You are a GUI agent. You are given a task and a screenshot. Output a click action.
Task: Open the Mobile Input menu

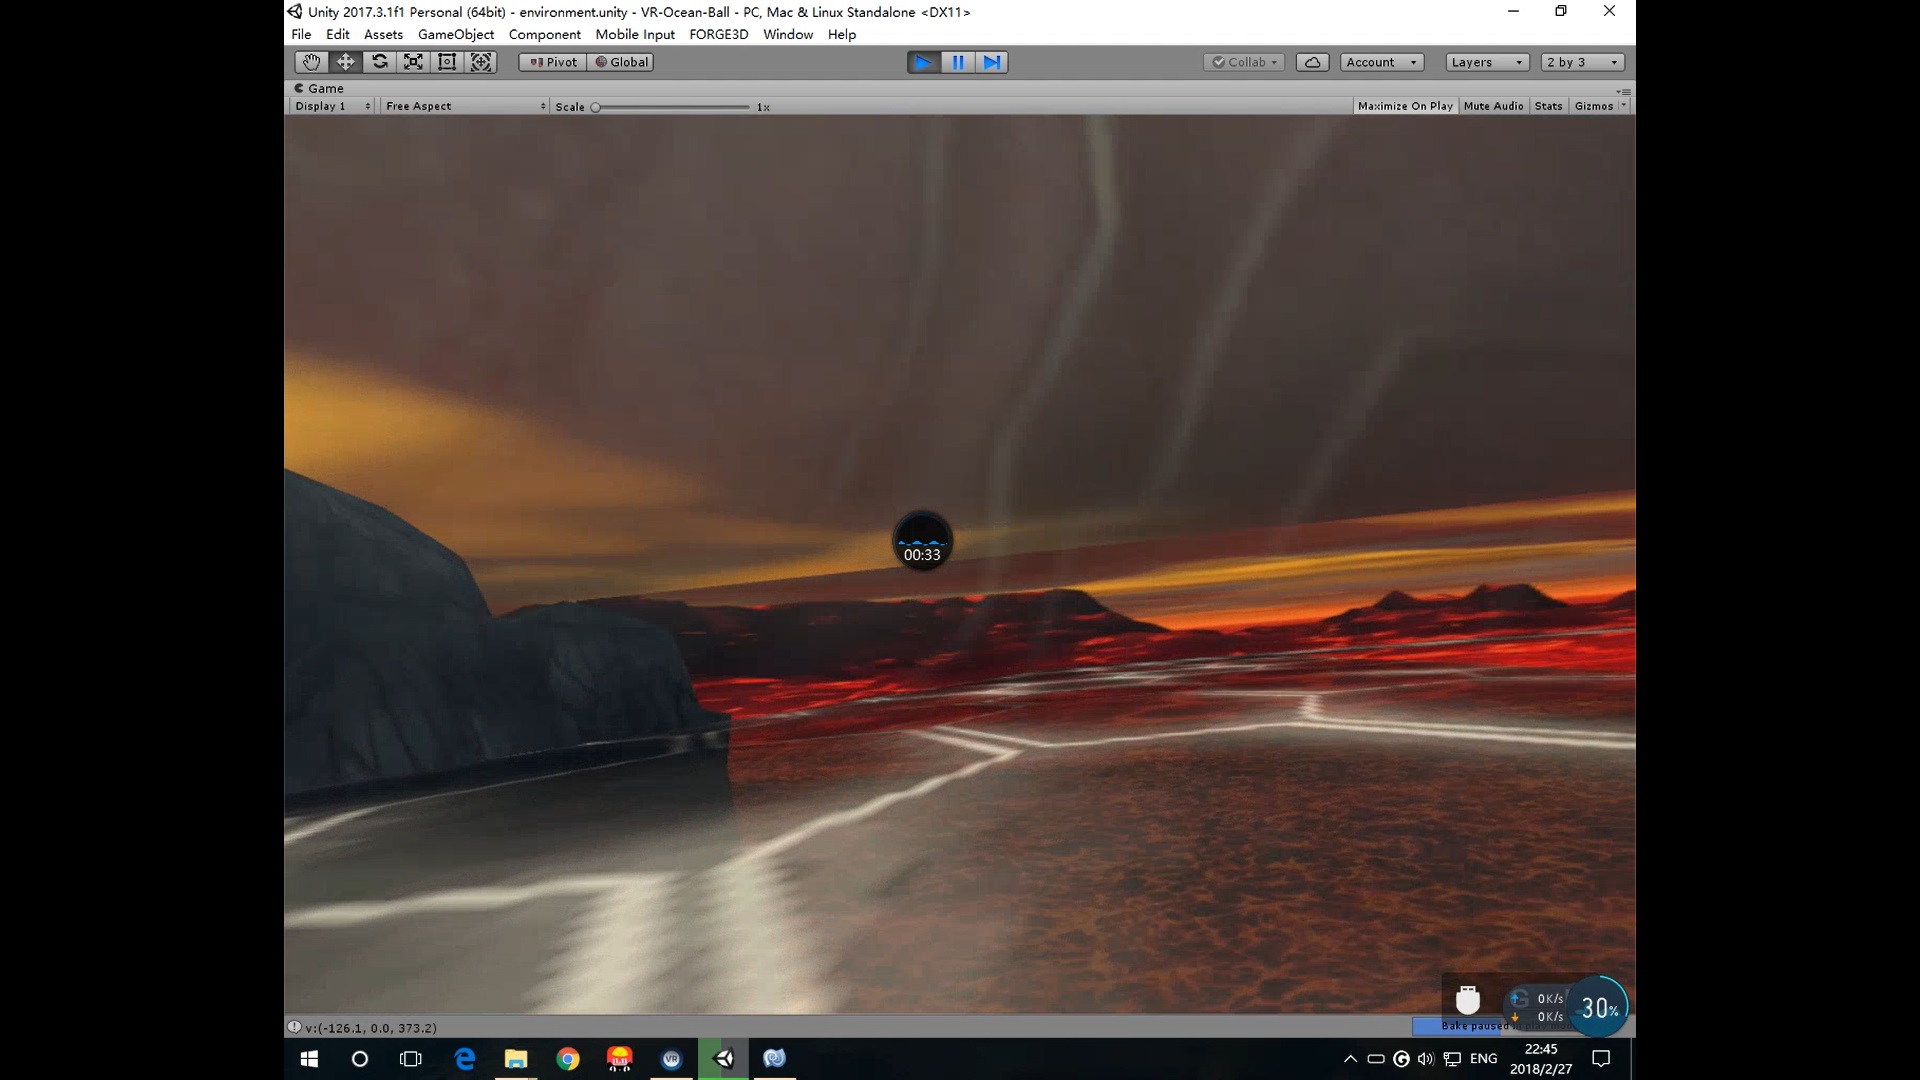[x=635, y=34]
